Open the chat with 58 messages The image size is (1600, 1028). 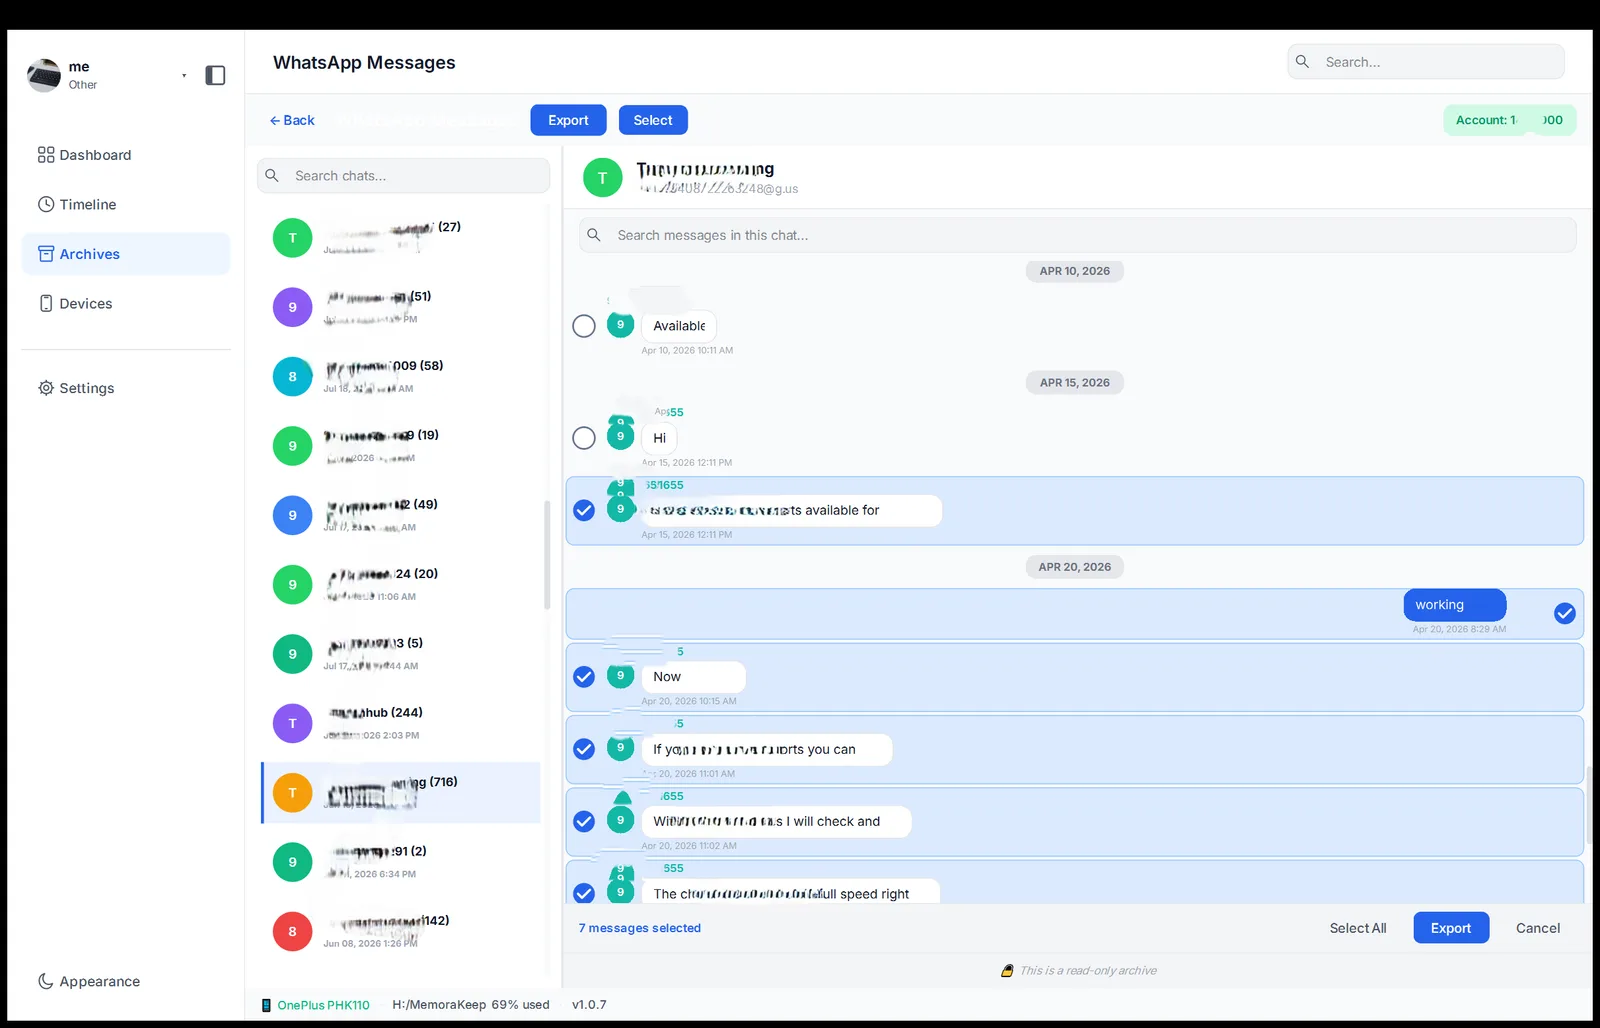click(x=401, y=376)
